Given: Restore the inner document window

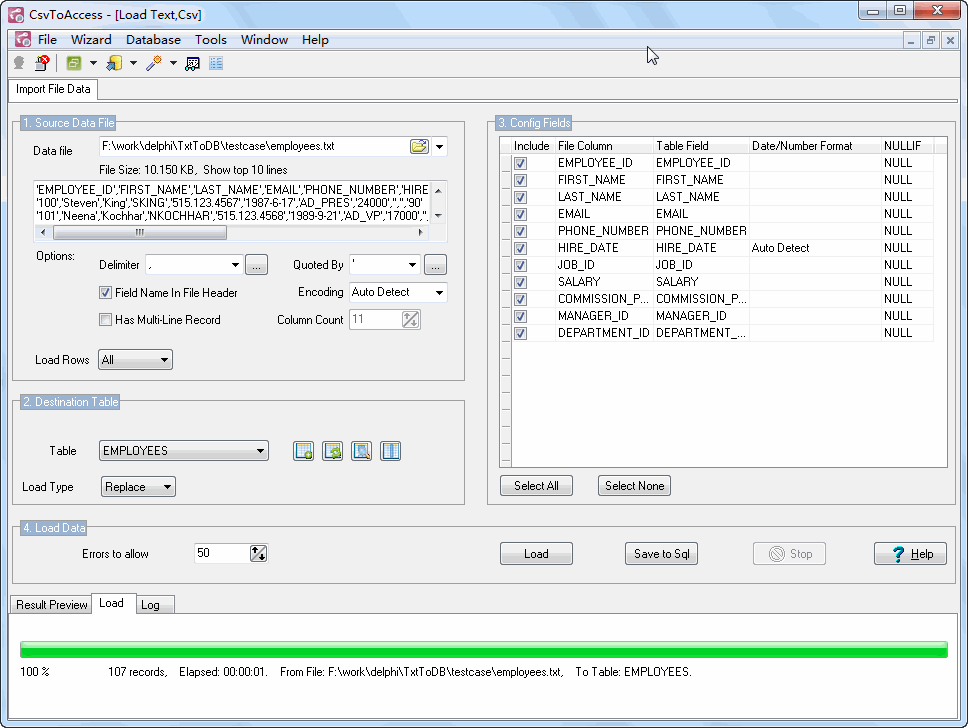Looking at the screenshot, I should [x=930, y=41].
